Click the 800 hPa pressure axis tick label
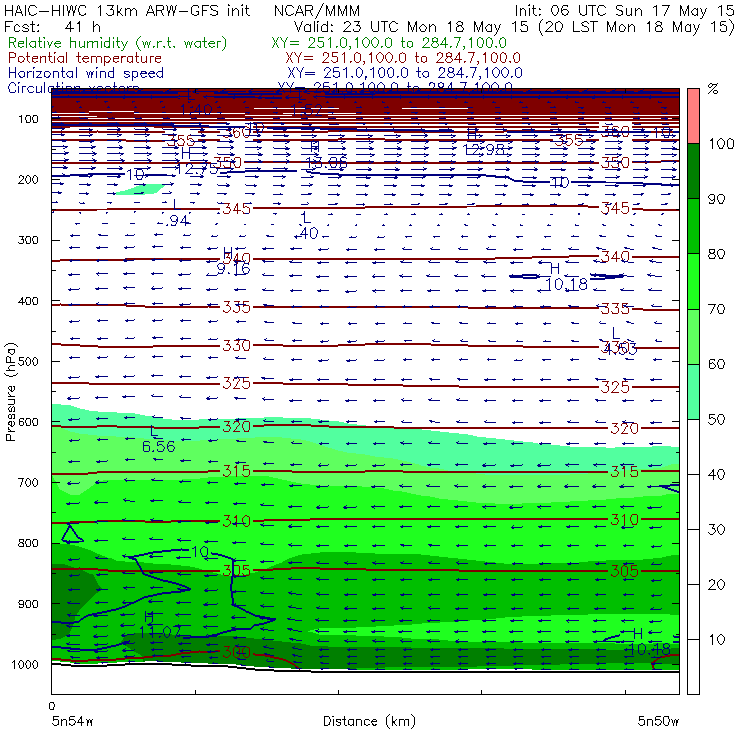The height and width of the screenshot is (740, 740). (x=28, y=543)
